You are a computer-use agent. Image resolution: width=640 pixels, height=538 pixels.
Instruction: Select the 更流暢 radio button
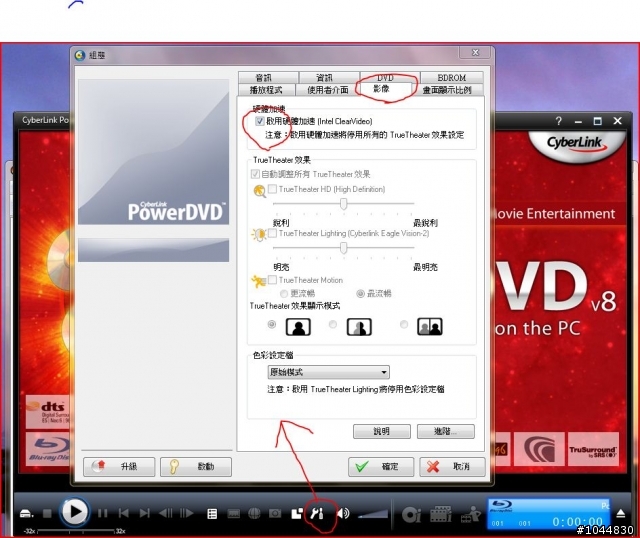click(284, 293)
